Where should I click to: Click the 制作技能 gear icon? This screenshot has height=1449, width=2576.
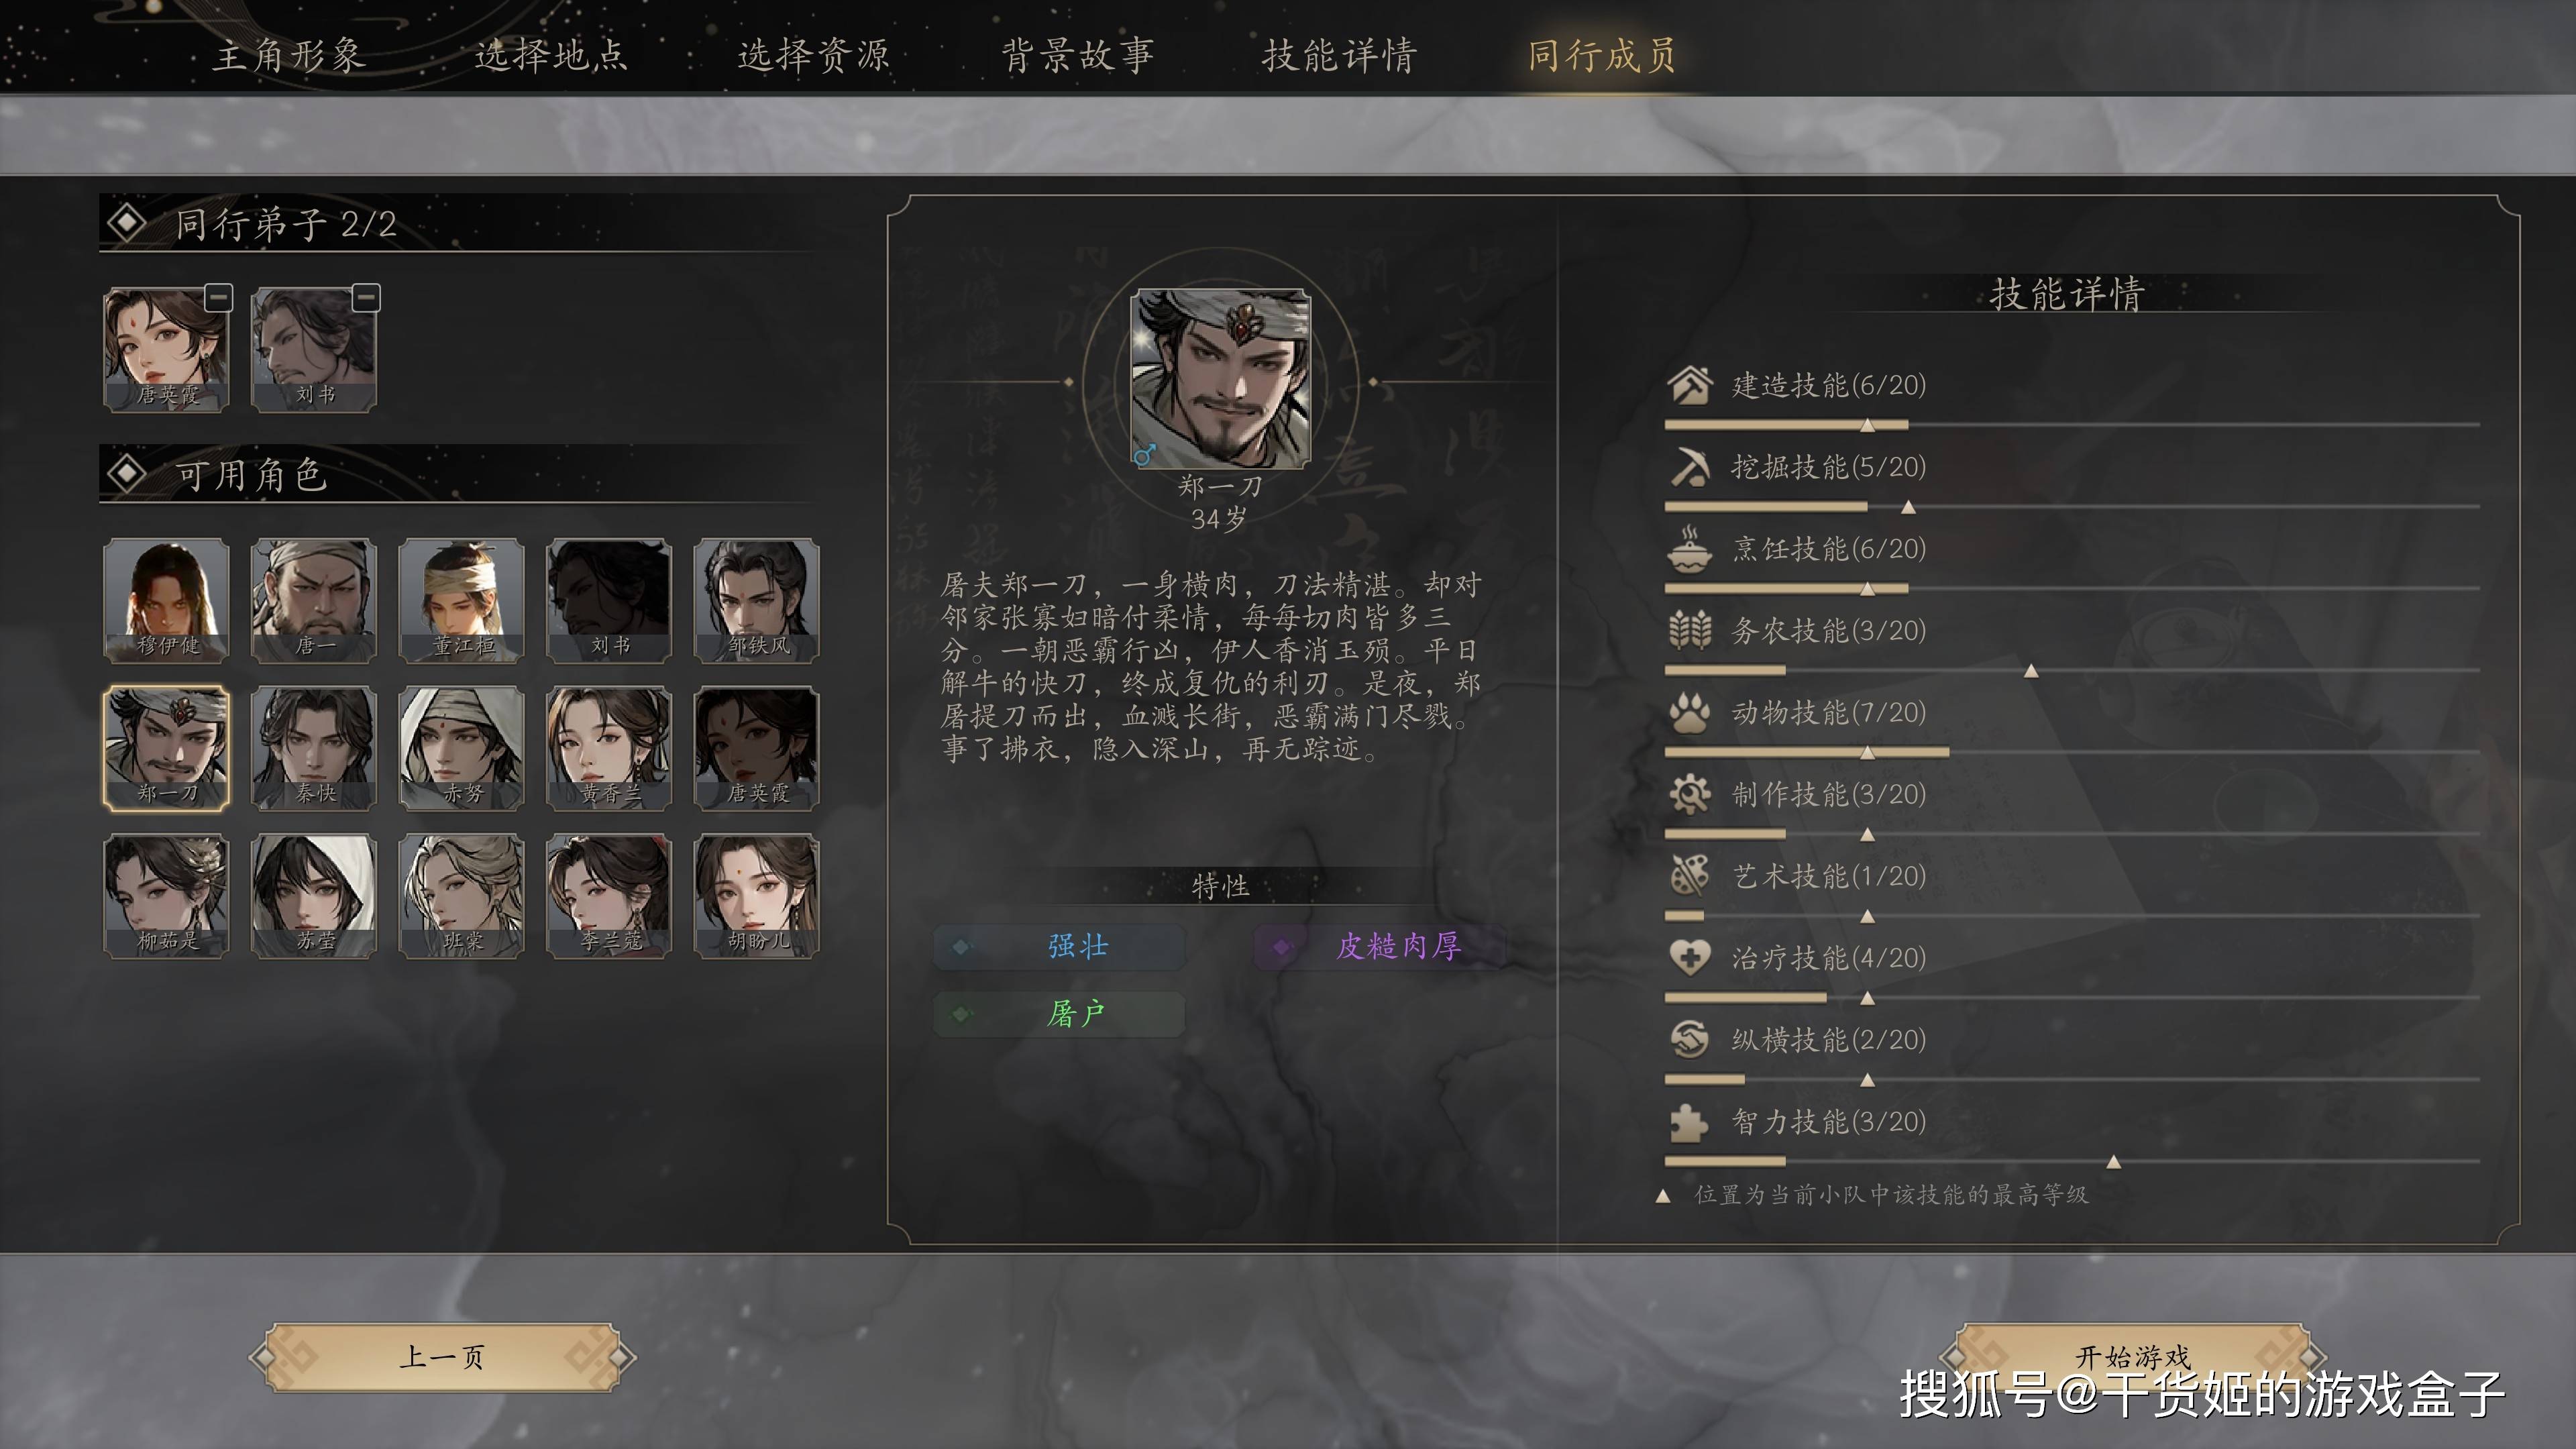[1690, 795]
